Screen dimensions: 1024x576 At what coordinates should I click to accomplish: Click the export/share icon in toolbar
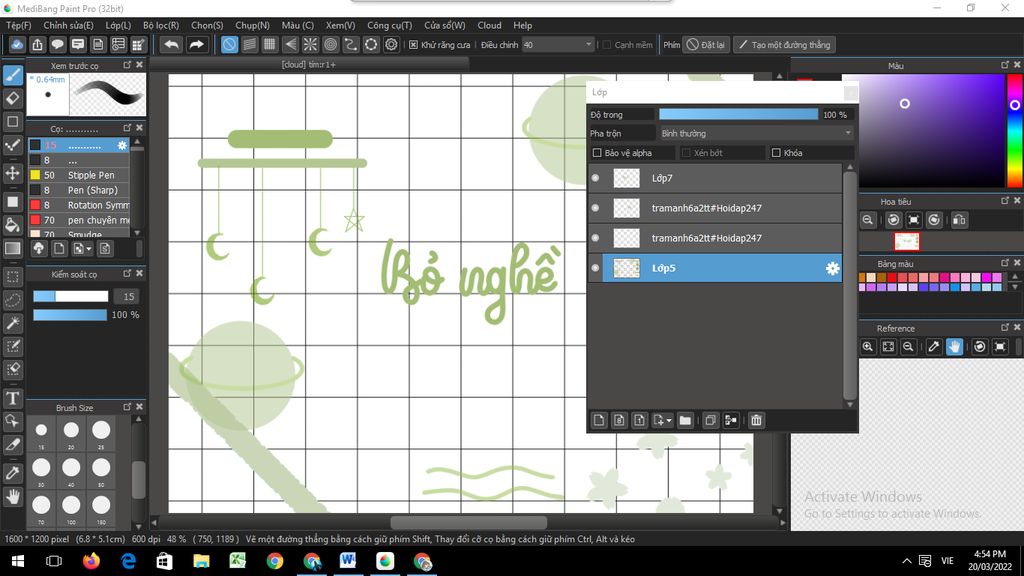(37, 44)
